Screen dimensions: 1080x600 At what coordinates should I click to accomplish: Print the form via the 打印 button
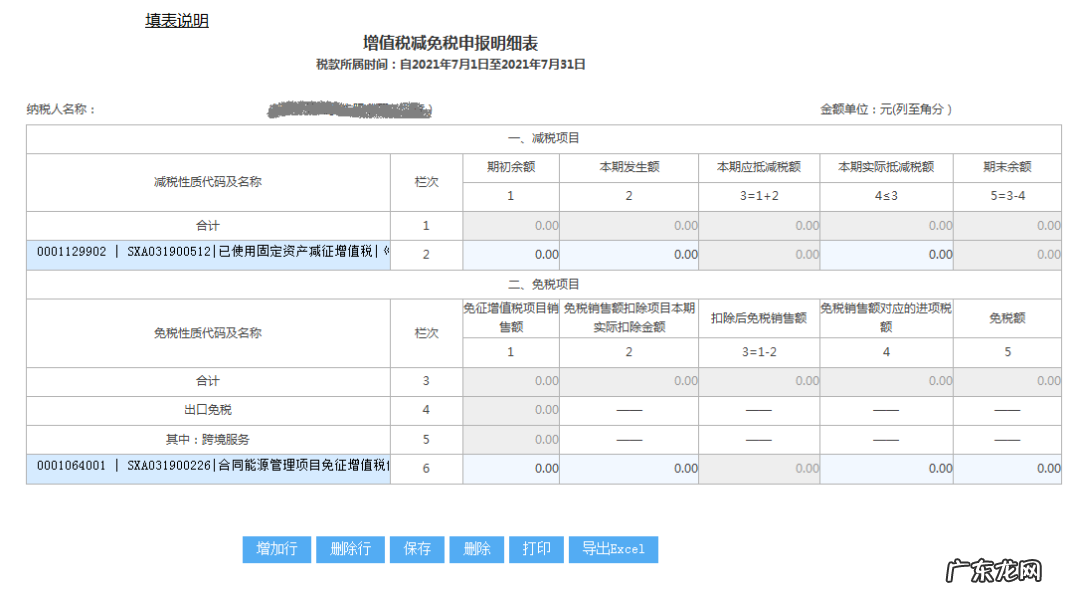pos(537,549)
